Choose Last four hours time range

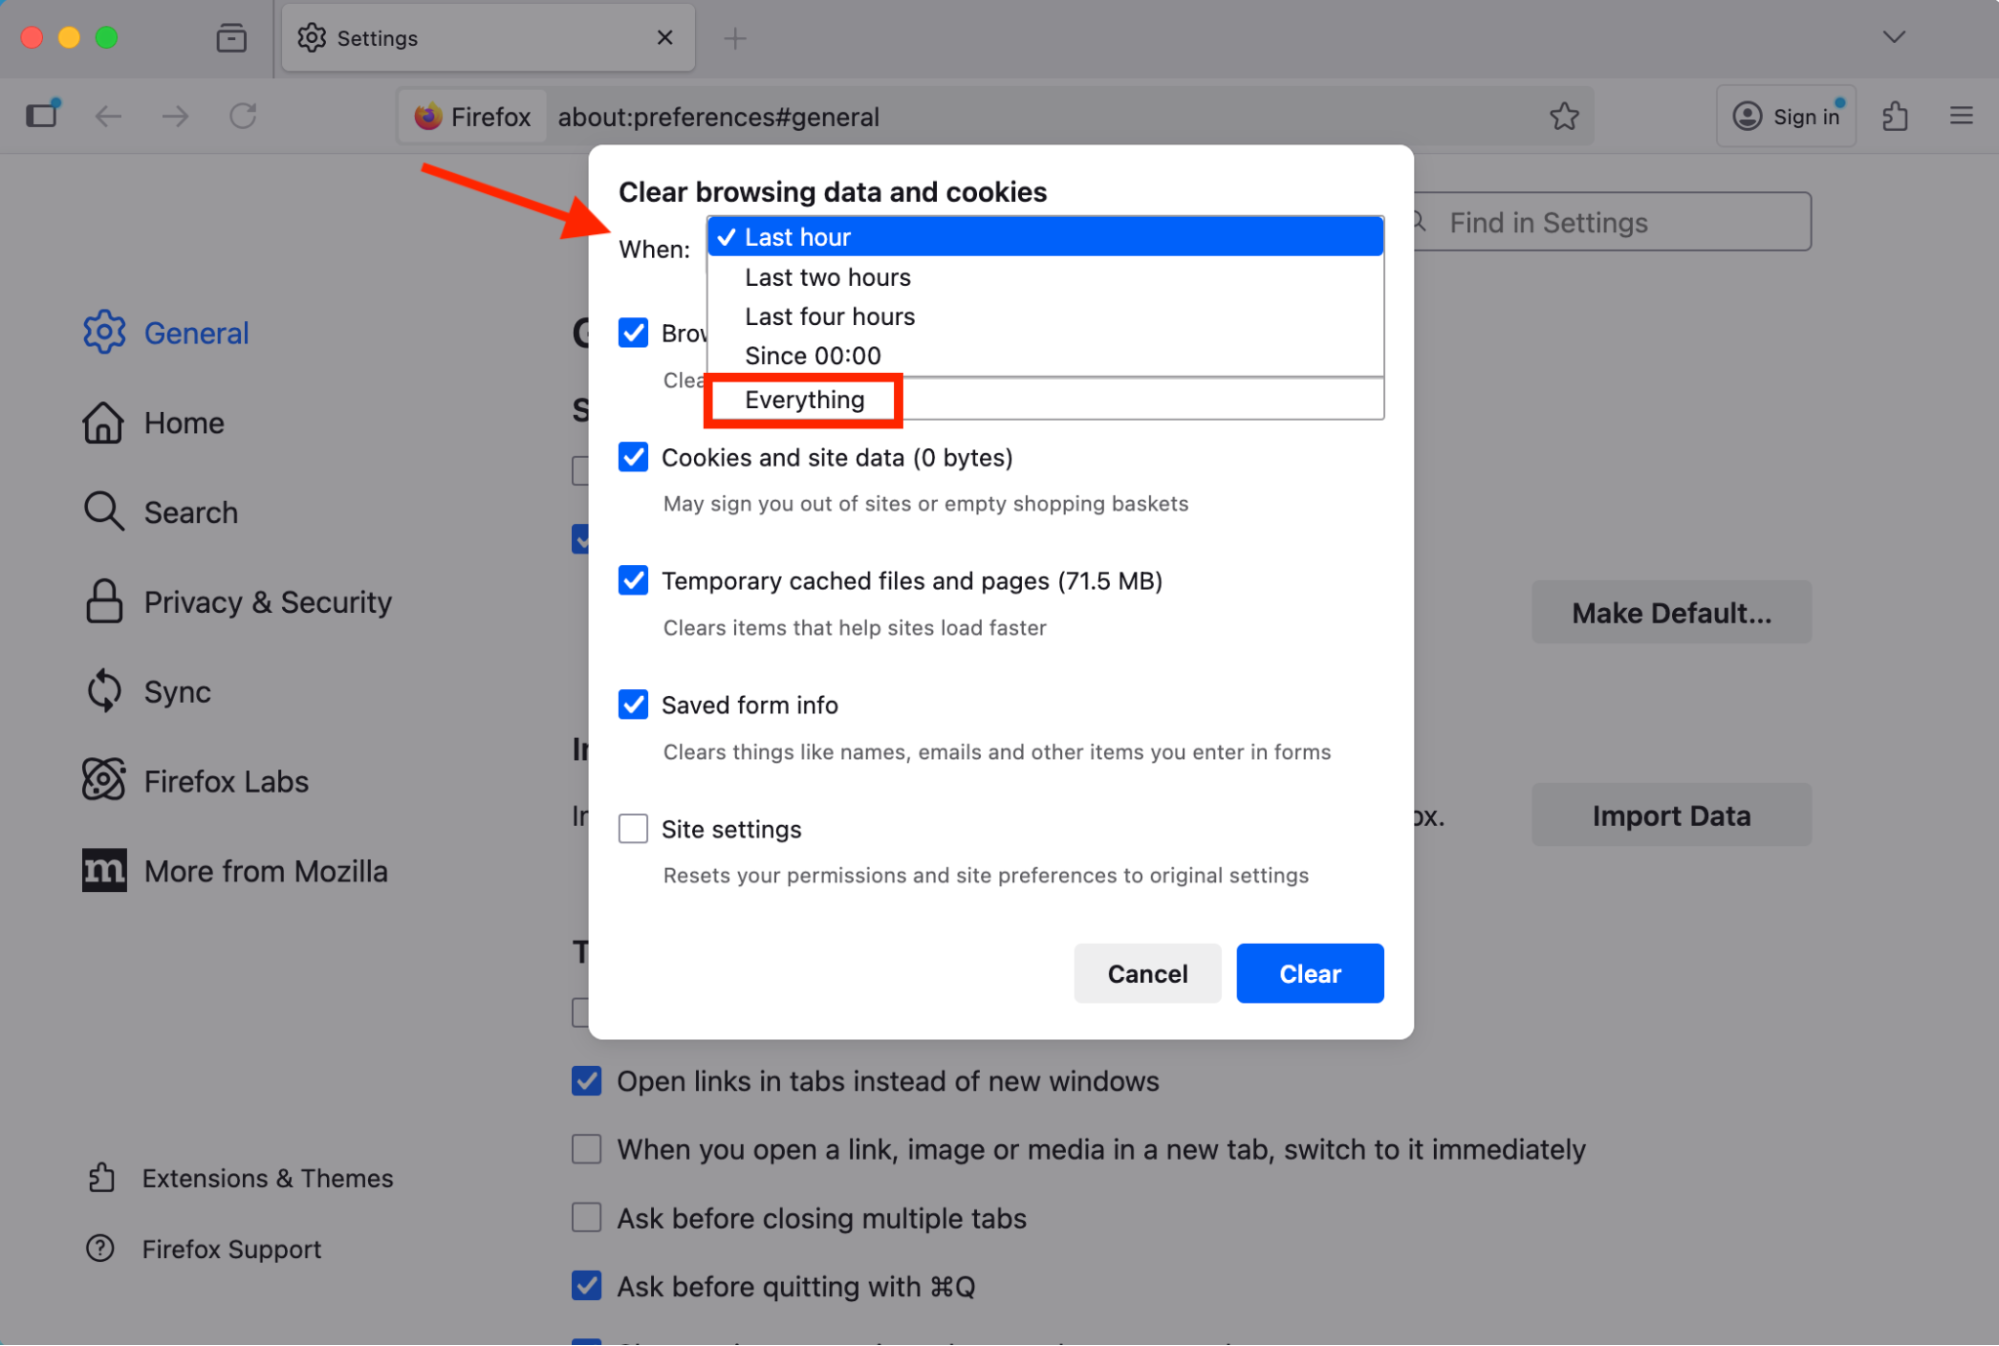pyautogui.click(x=829, y=315)
